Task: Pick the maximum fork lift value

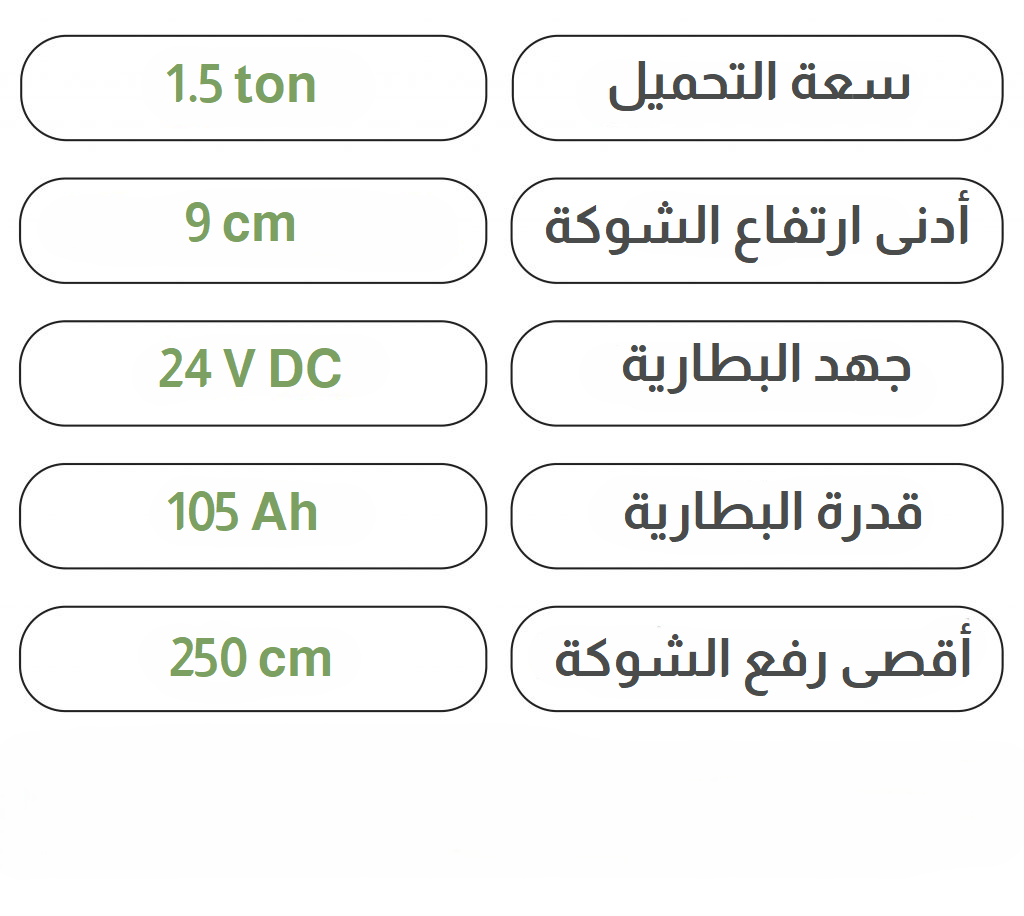Action: [x=252, y=659]
